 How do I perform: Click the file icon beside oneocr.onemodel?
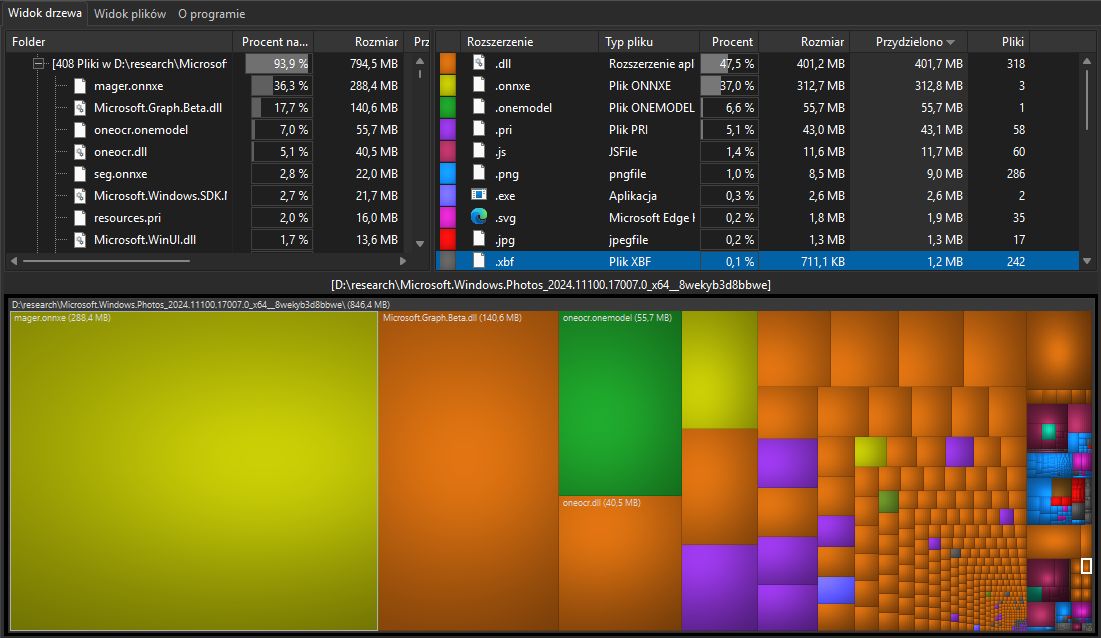pyautogui.click(x=80, y=130)
